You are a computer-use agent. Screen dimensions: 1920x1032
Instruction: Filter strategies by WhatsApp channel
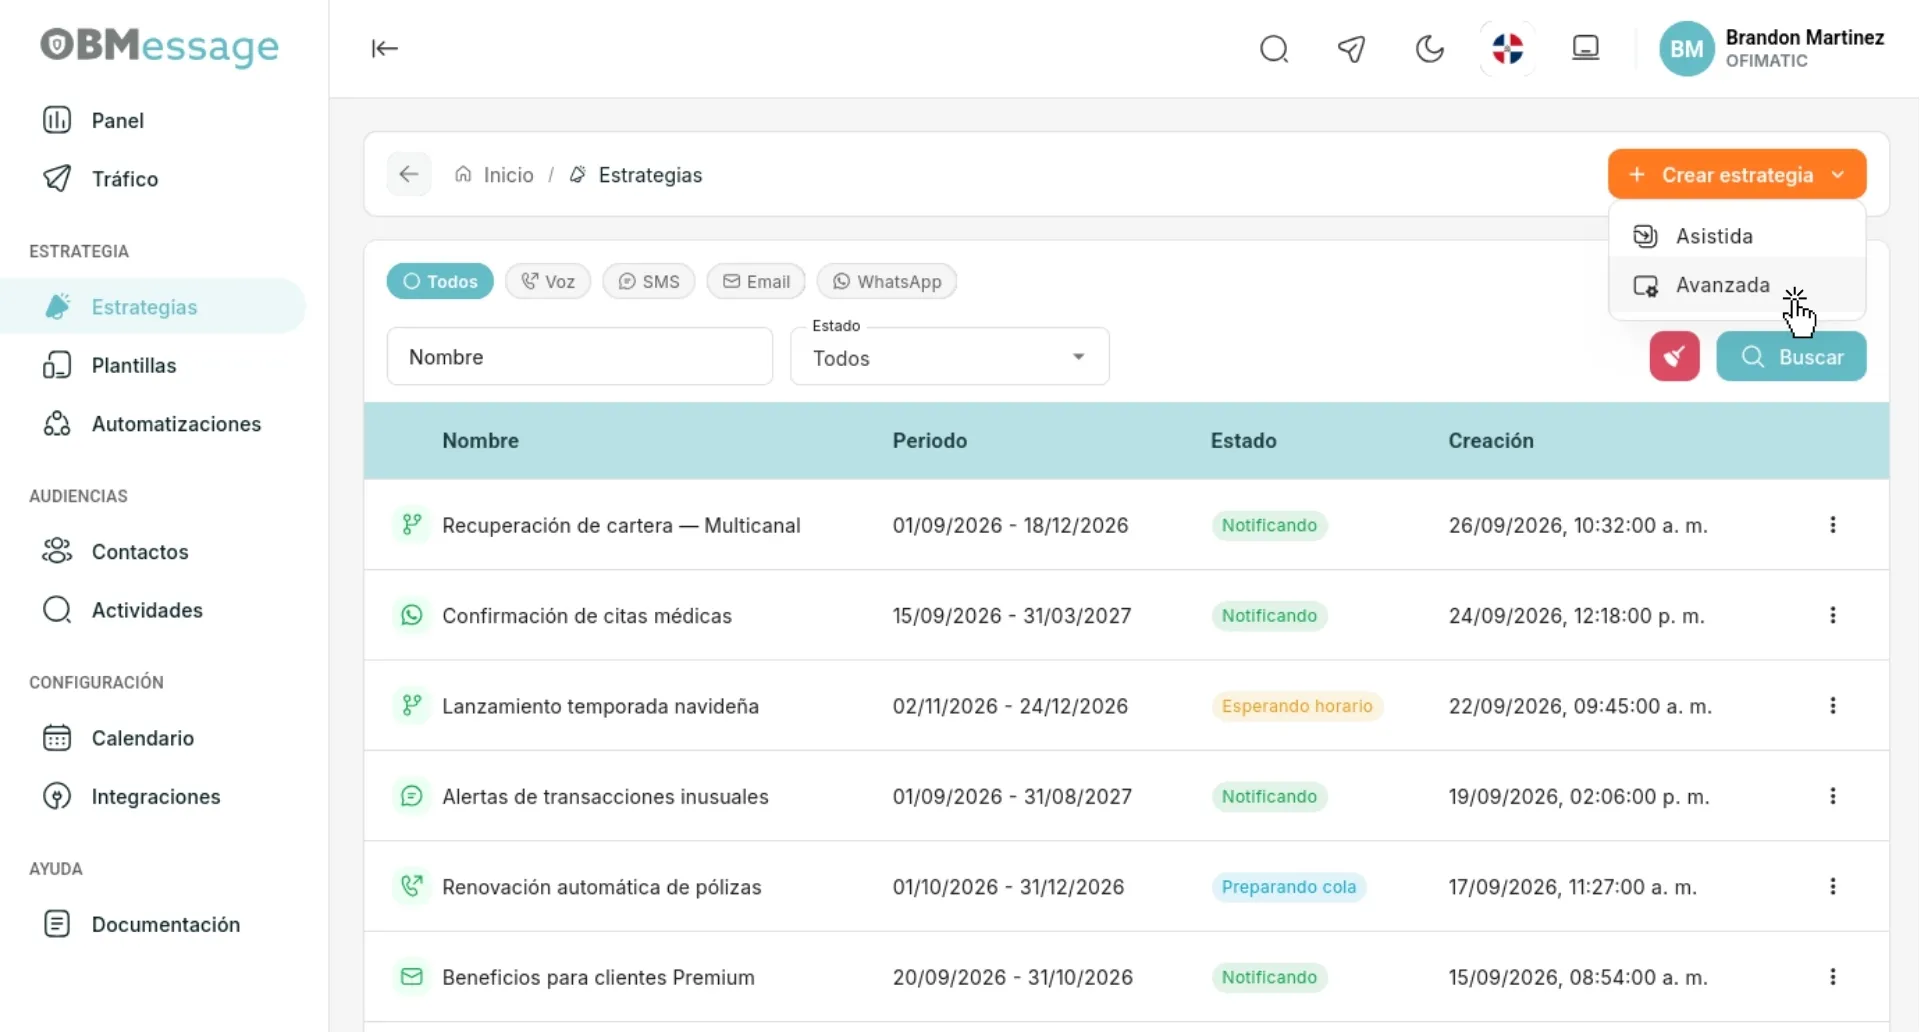887,281
